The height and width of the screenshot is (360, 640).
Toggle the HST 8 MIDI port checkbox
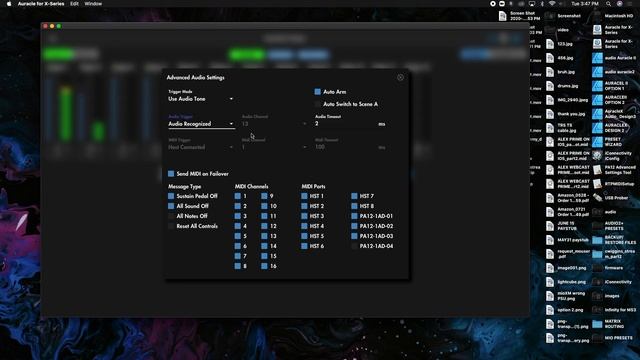coord(354,206)
